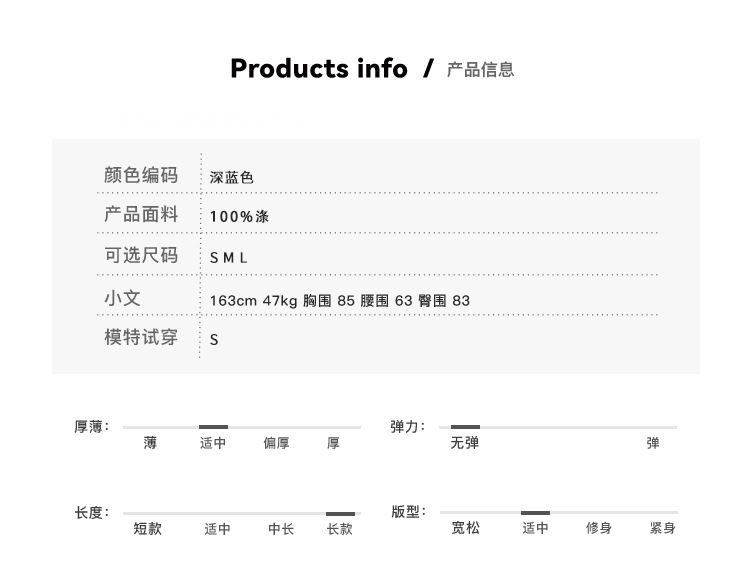Click the 100%涤 fabric value
The height and width of the screenshot is (579, 750).
click(x=240, y=217)
